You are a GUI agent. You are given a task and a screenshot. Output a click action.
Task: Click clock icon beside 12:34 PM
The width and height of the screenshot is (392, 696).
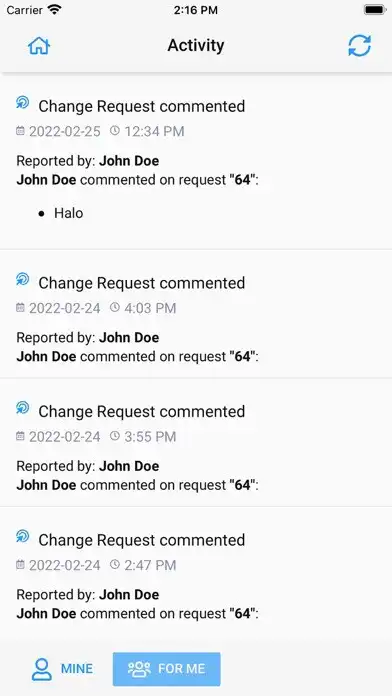tap(115, 130)
